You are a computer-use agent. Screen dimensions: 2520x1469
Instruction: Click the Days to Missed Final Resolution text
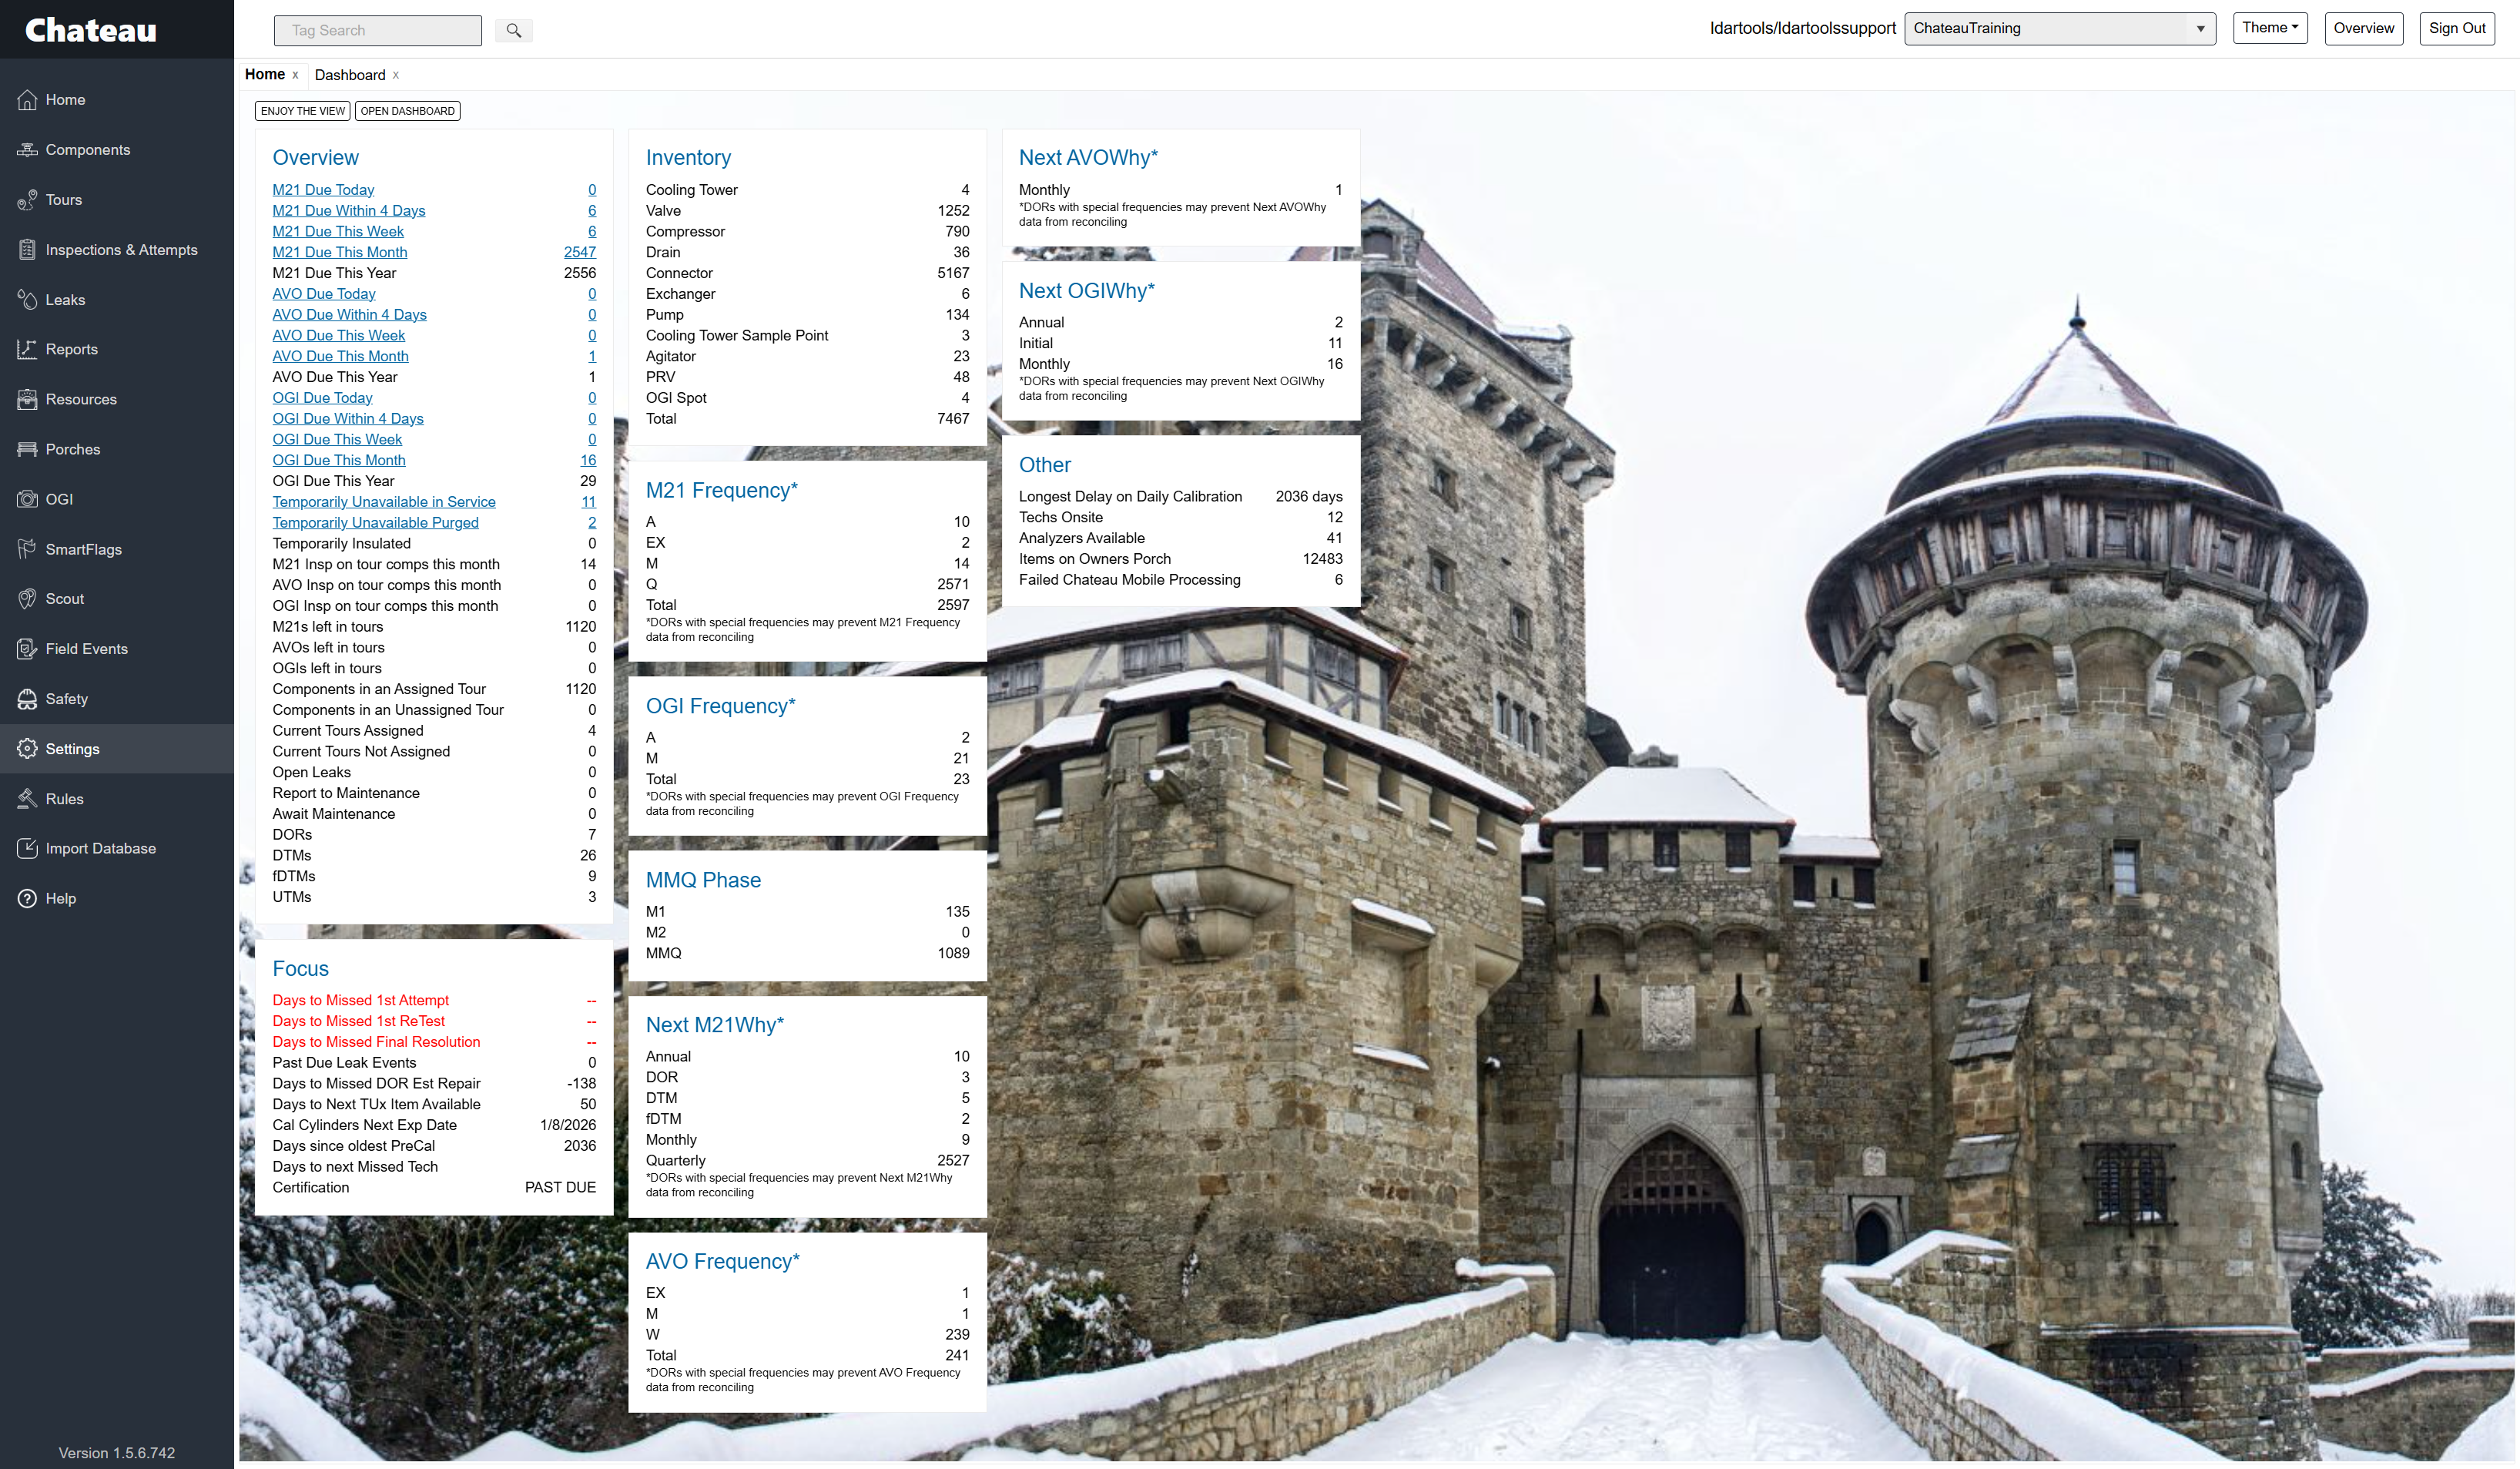click(x=376, y=1042)
